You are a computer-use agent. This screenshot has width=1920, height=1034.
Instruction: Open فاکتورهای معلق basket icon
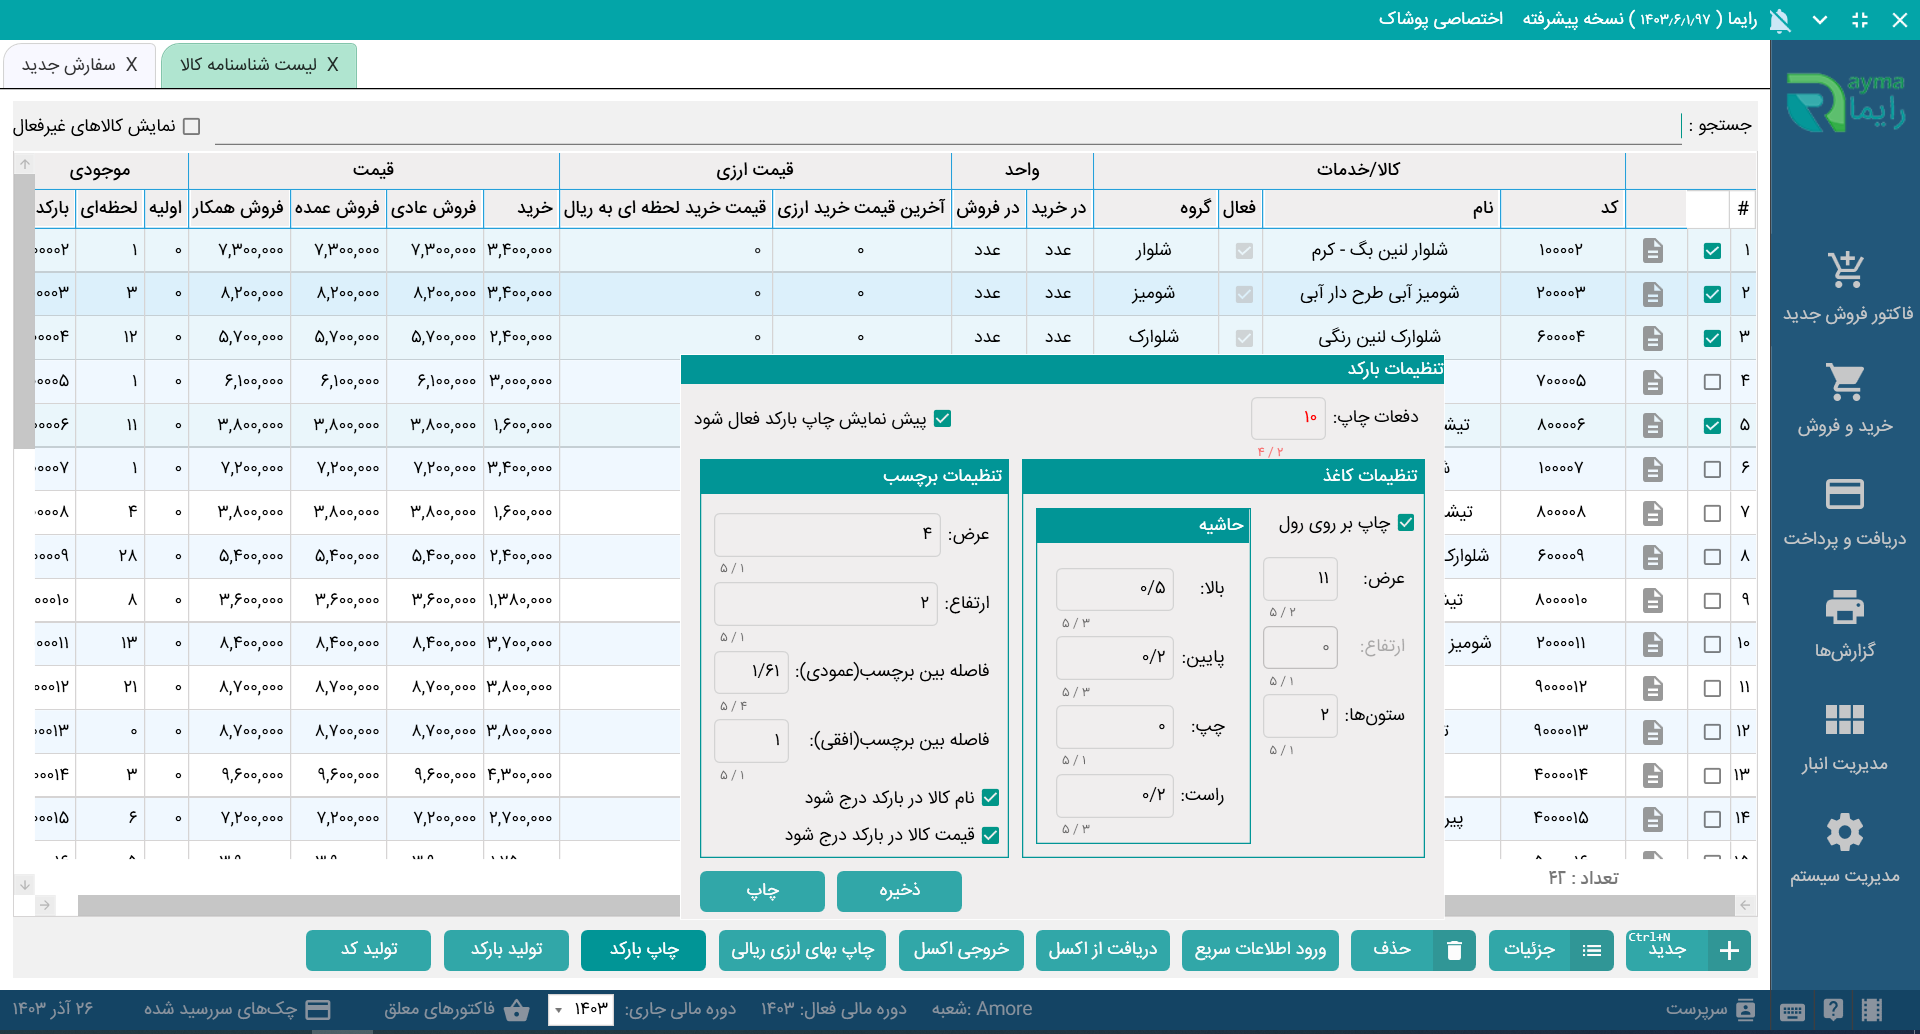[x=517, y=1010]
